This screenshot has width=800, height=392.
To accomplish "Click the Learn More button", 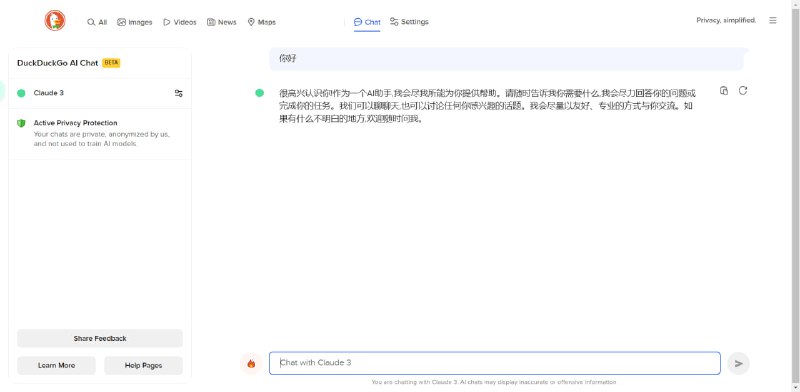I will tap(57, 365).
